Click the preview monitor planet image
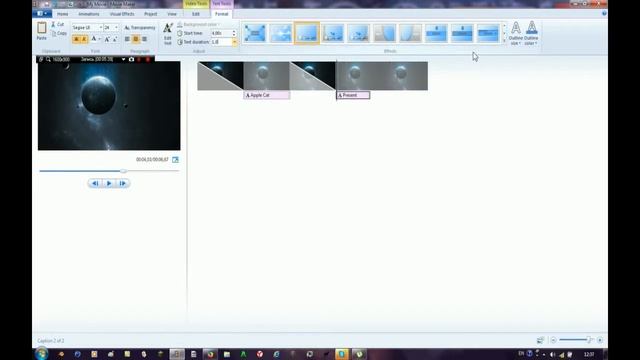Image resolution: width=640 pixels, height=360 pixels. click(x=109, y=106)
